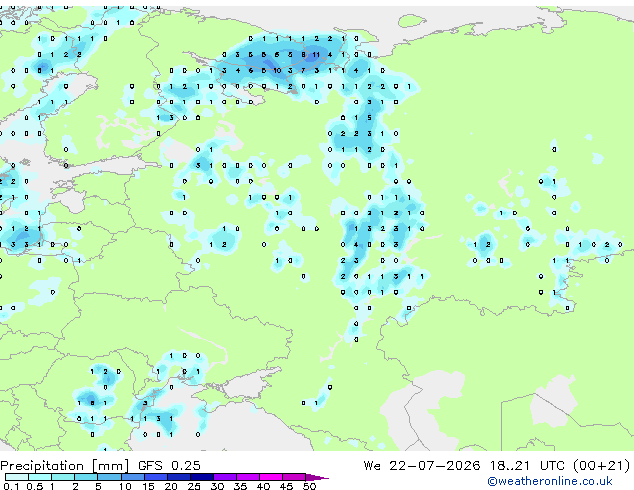634x490 pixels.
Task: Click the 45–50 mm legend color box
Action: pyautogui.click(x=294, y=477)
